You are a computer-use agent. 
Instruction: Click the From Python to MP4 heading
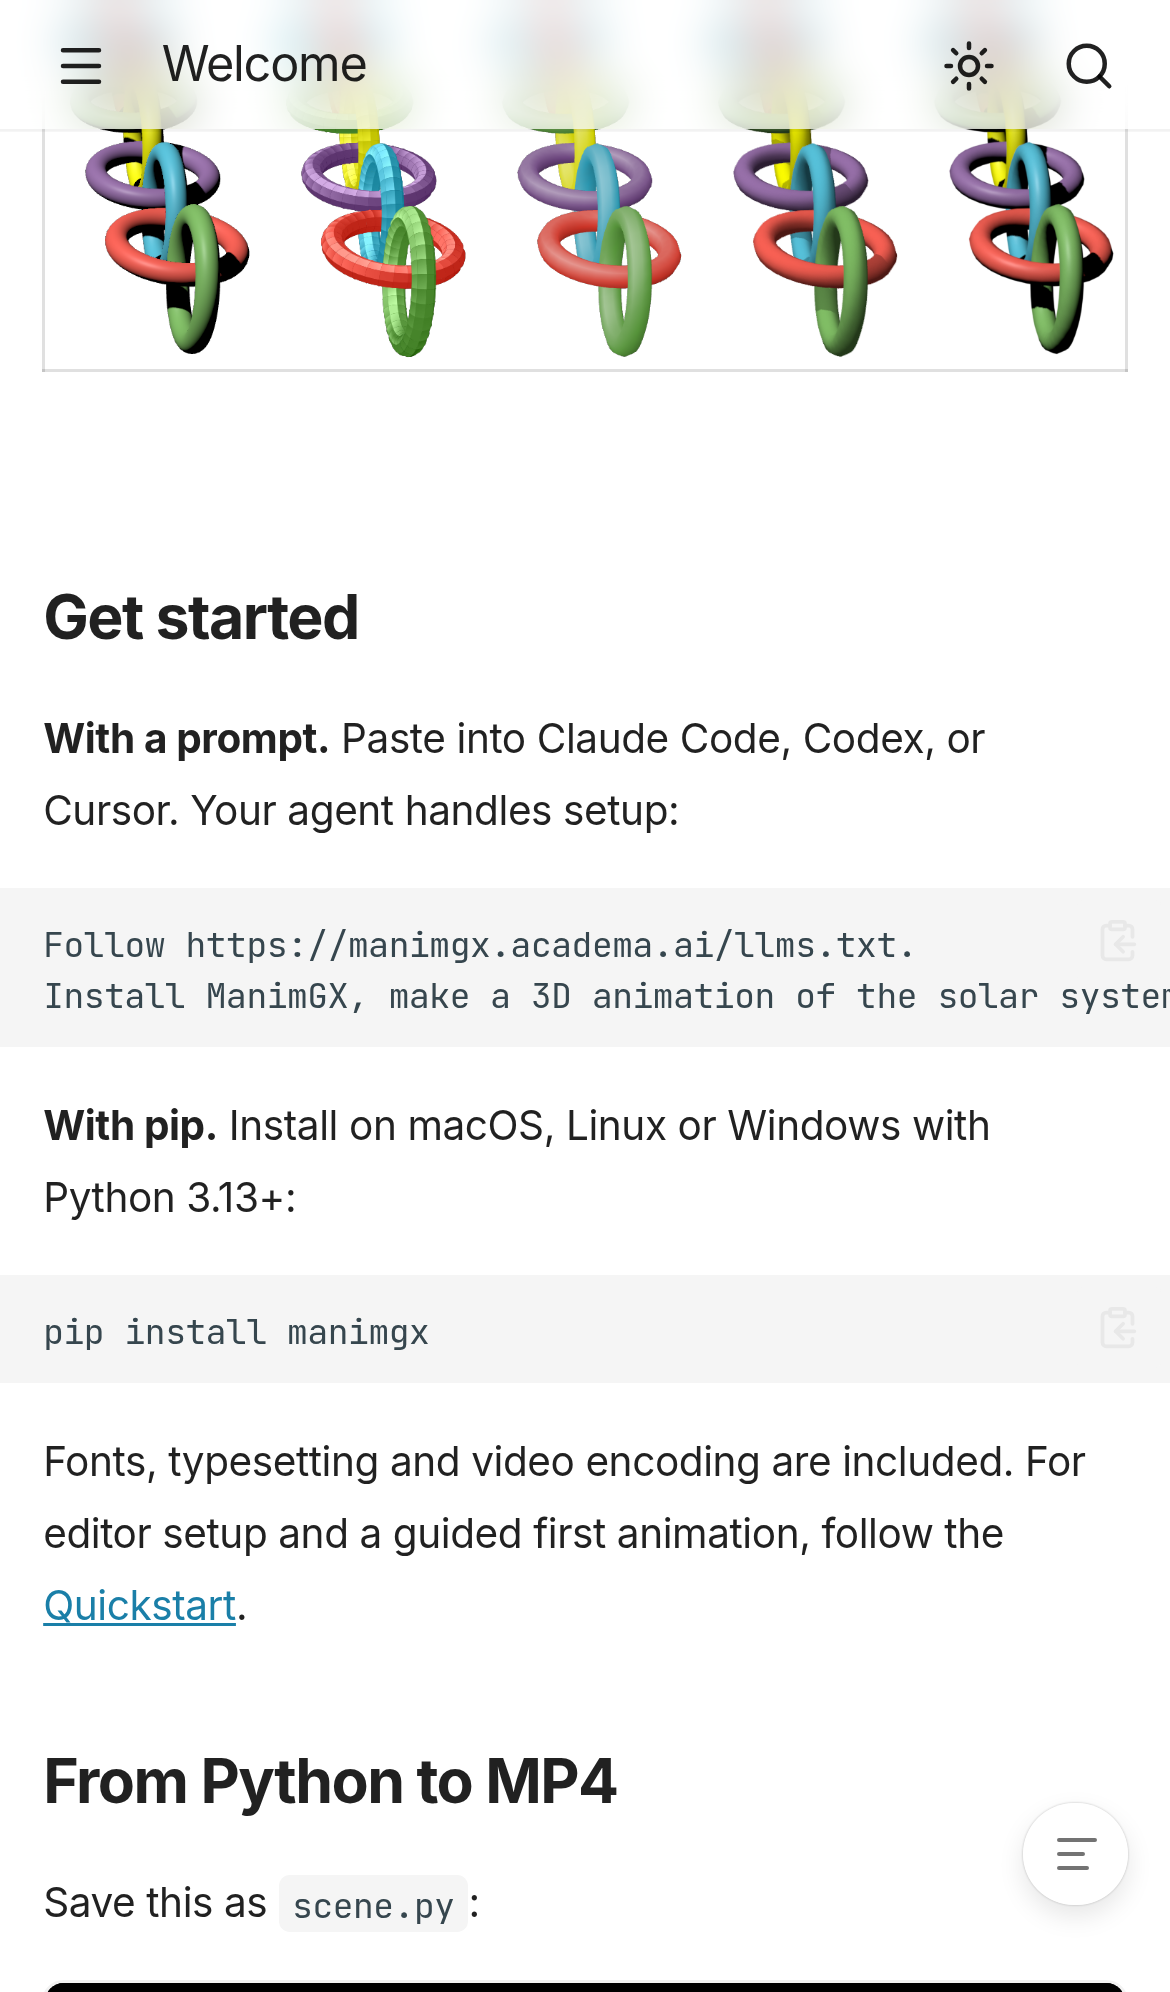(x=330, y=1782)
